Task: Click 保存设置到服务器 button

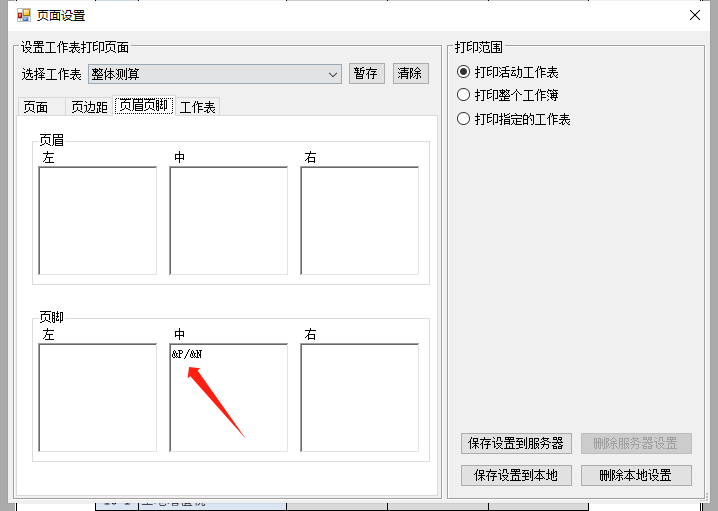Action: tap(517, 443)
